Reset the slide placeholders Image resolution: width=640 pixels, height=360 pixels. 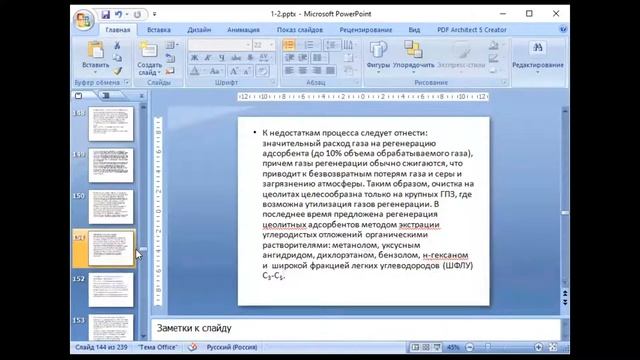(171, 58)
